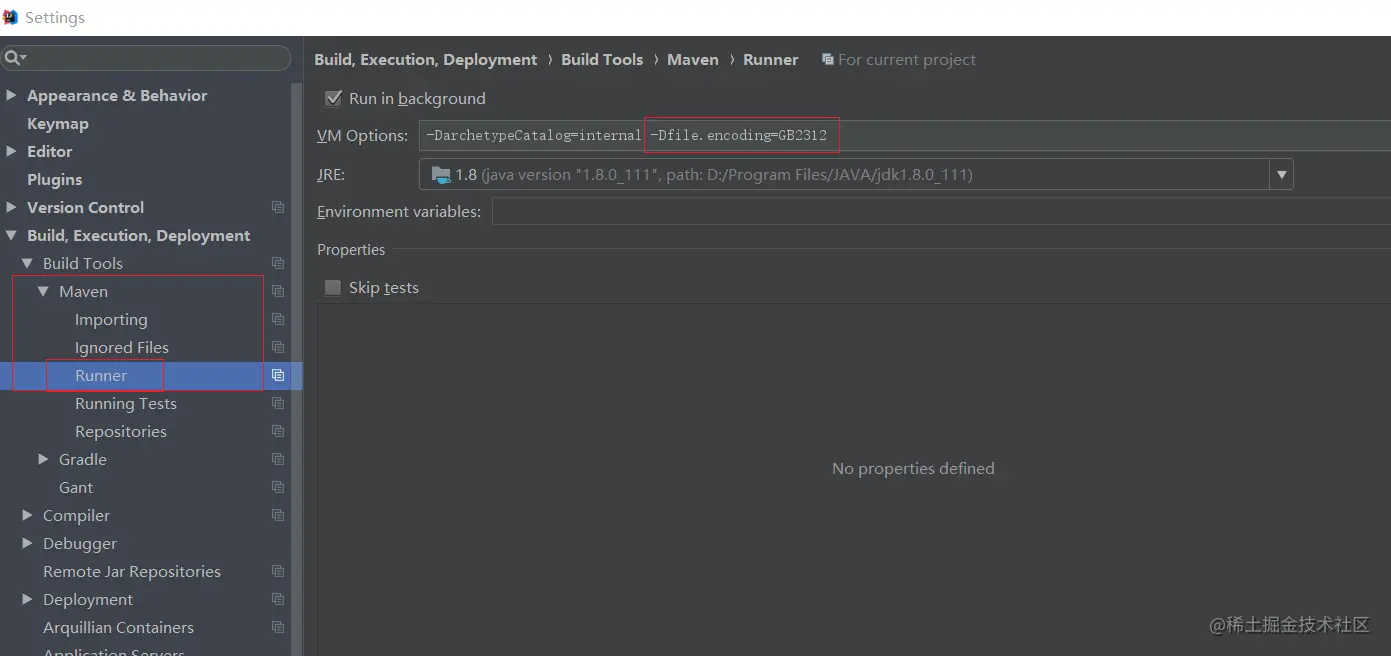Image resolution: width=1391 pixels, height=656 pixels.
Task: Expand the Debugger tree arrow
Action: pyautogui.click(x=28, y=543)
